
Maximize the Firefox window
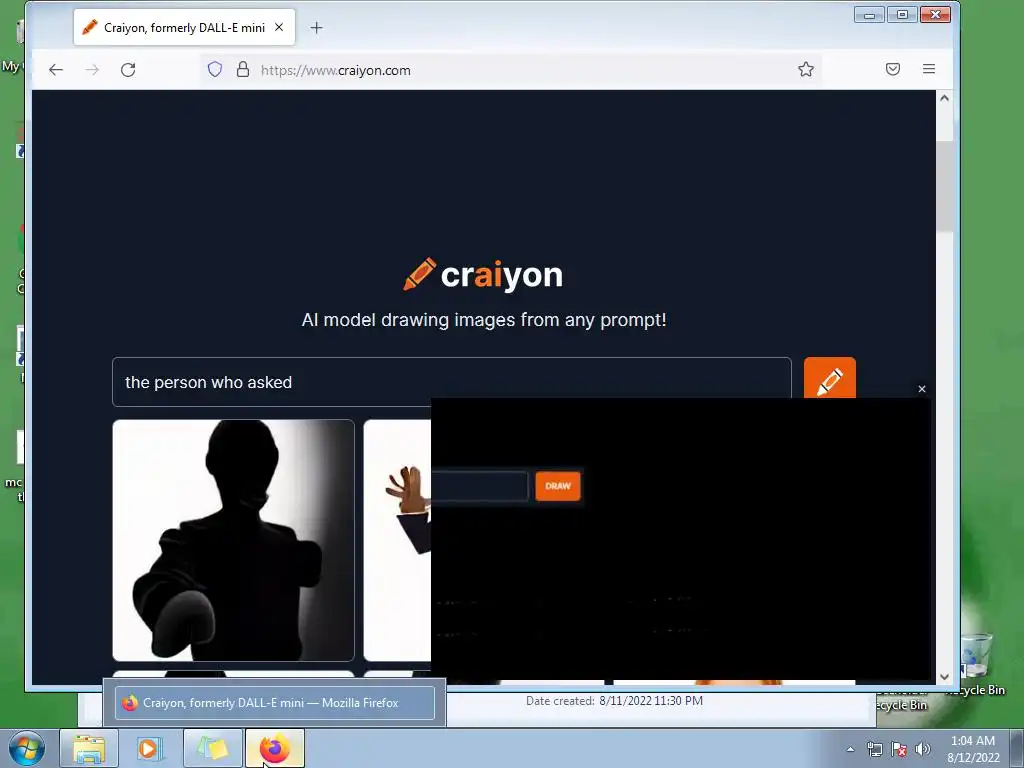pyautogui.click(x=902, y=14)
